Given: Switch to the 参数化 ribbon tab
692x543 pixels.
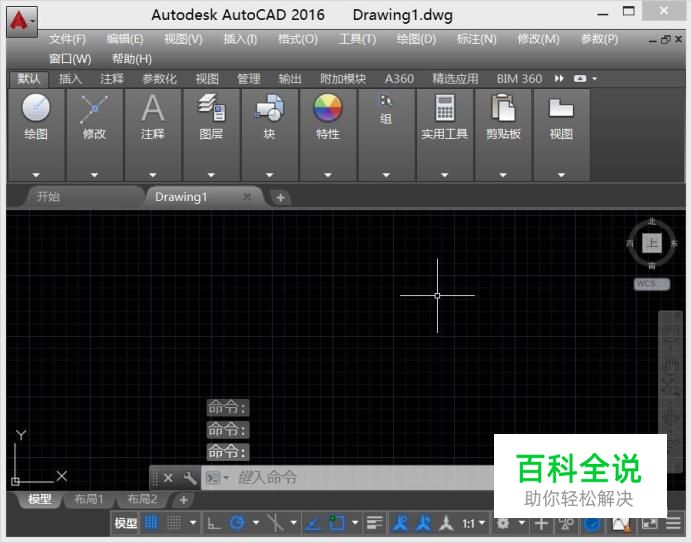Looking at the screenshot, I should [159, 79].
